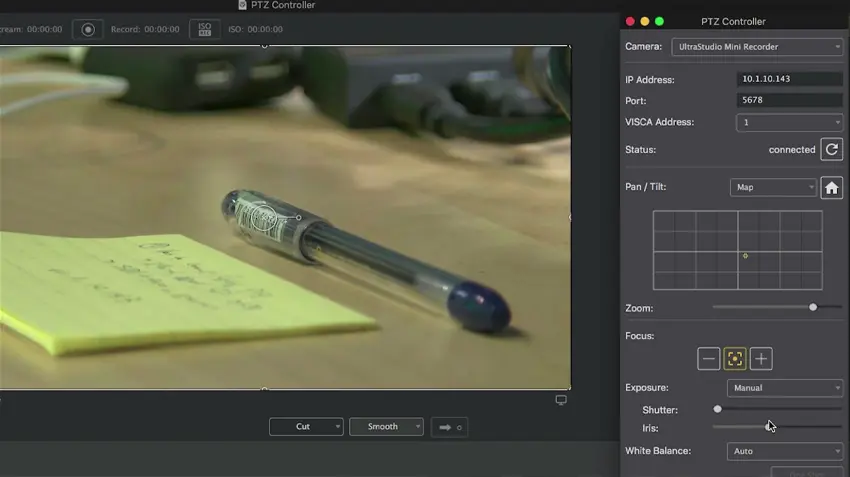Click the Zoom slider handle
Image resolution: width=850 pixels, height=477 pixels.
pyautogui.click(x=813, y=307)
